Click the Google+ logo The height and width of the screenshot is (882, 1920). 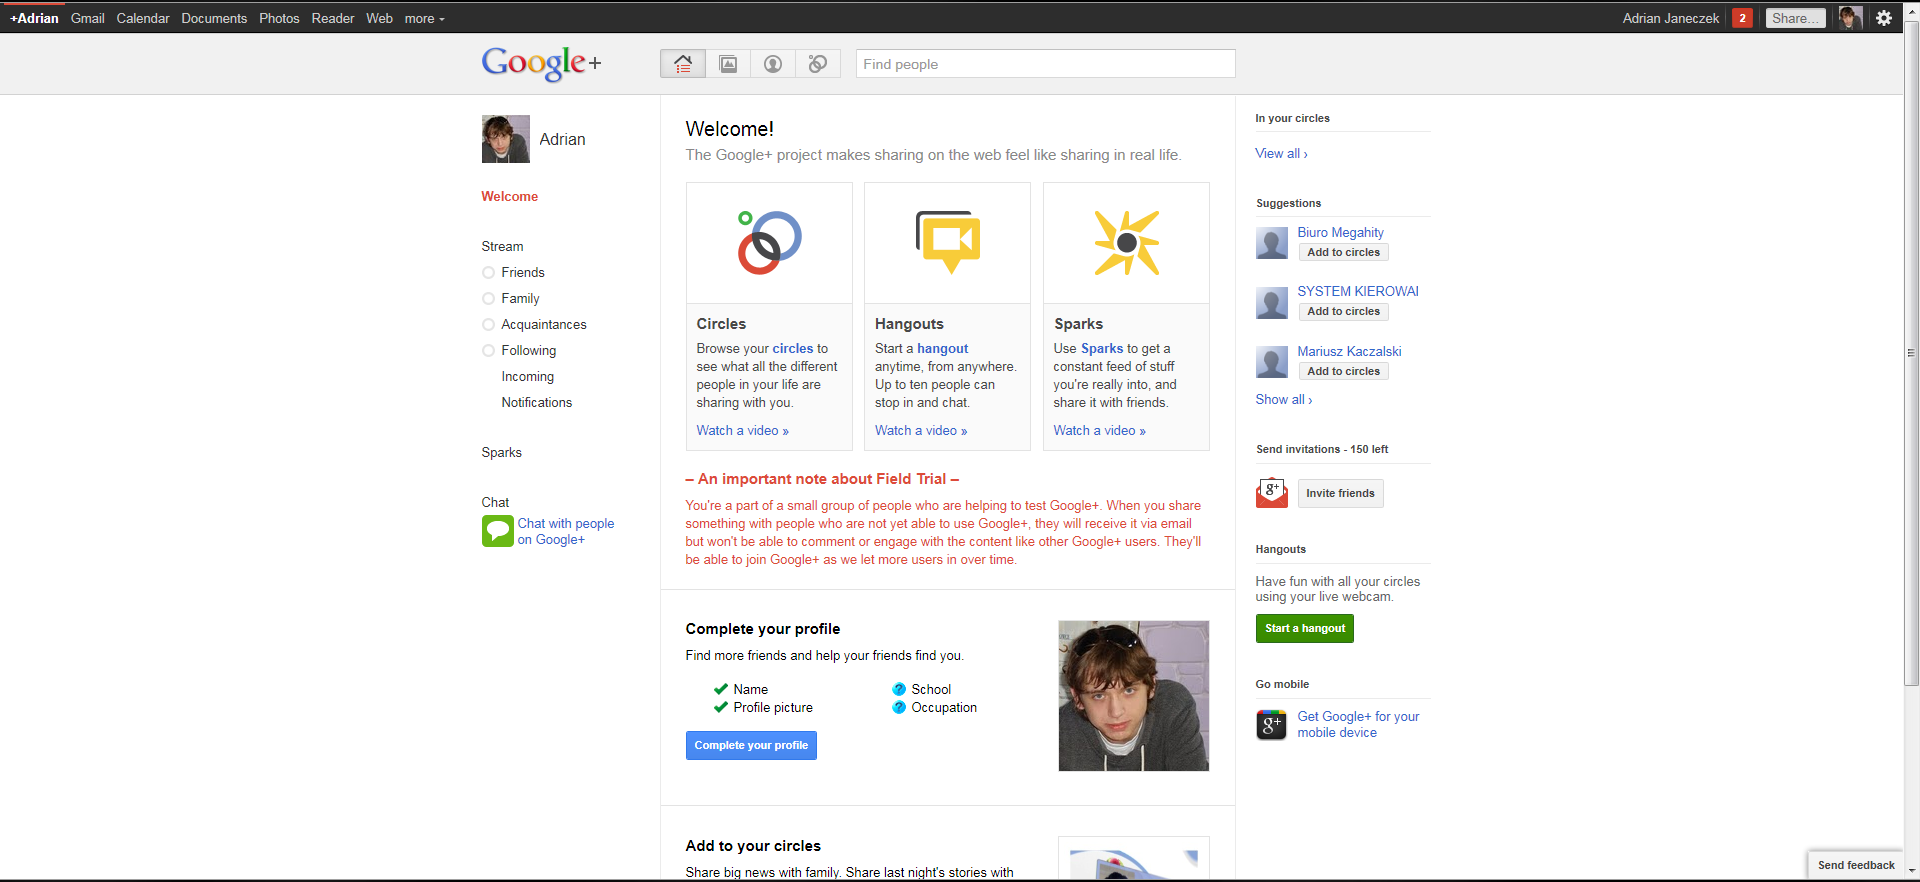541,63
